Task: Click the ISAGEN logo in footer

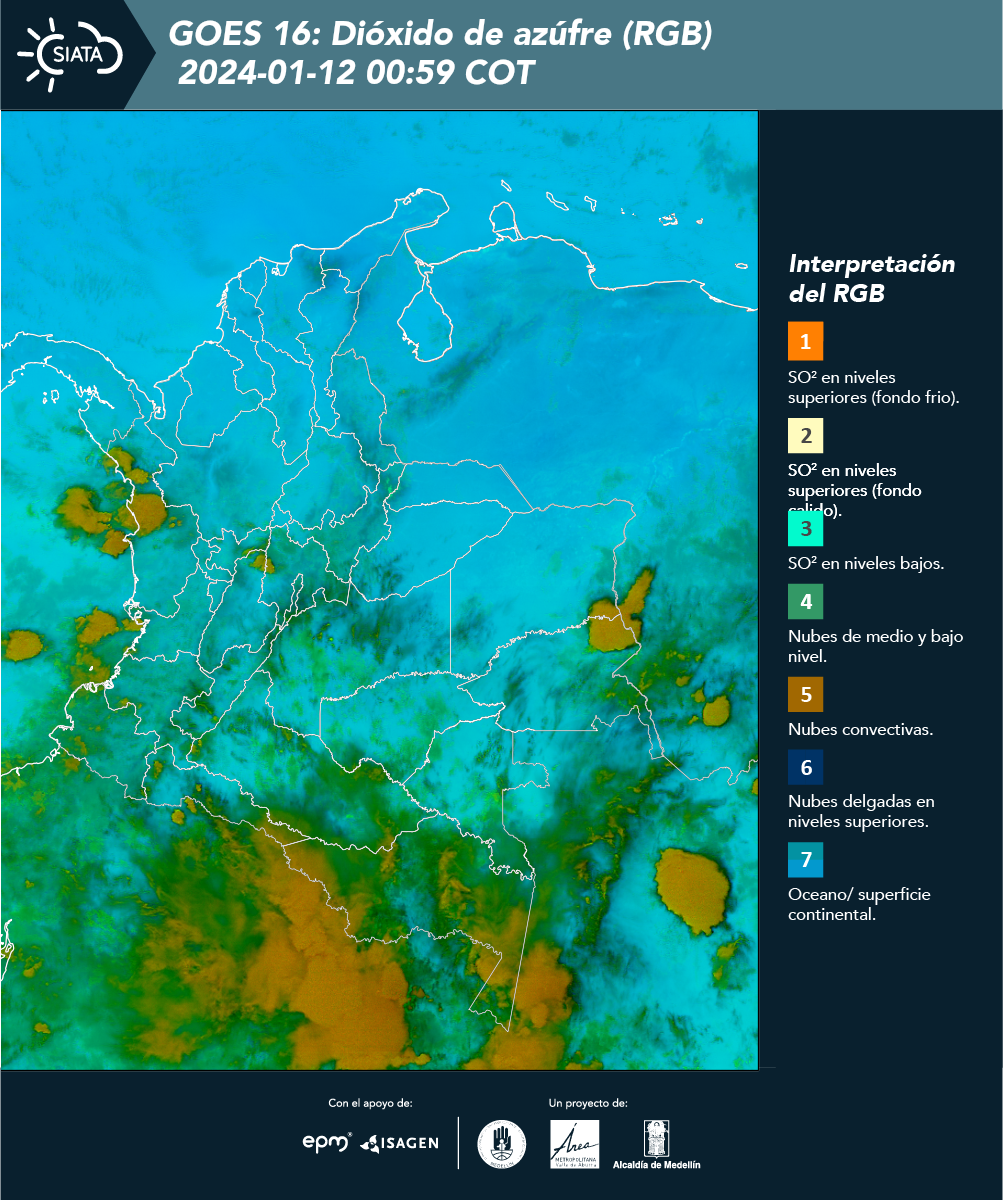Action: [x=399, y=1143]
